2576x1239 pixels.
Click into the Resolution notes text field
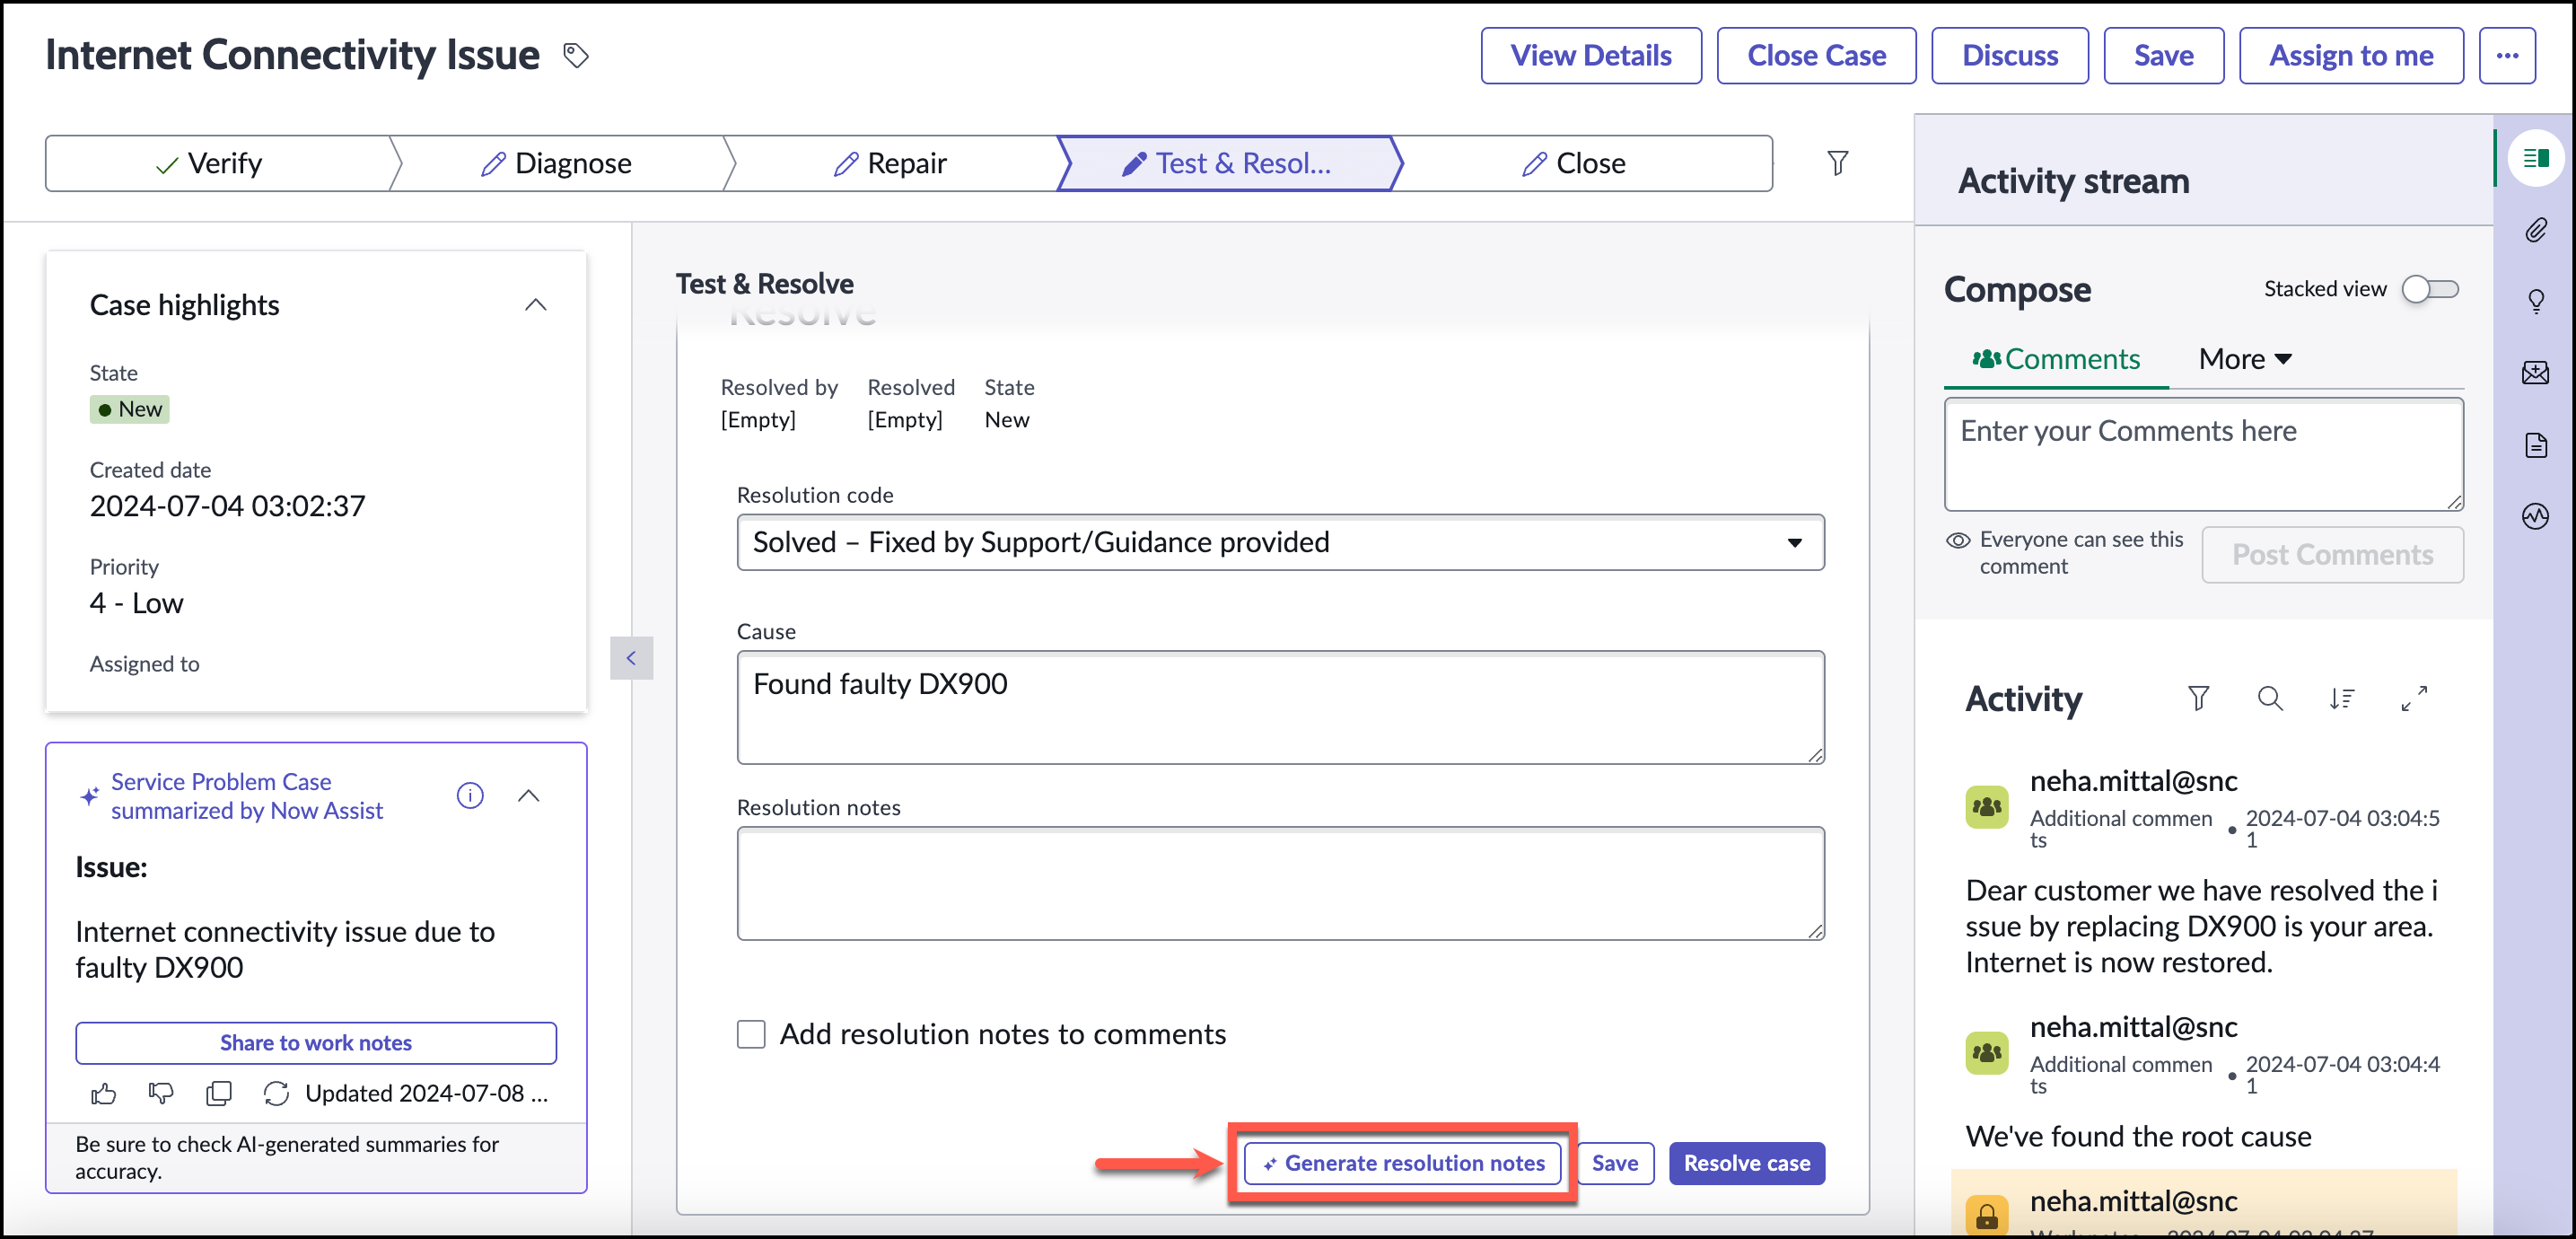coord(1280,883)
